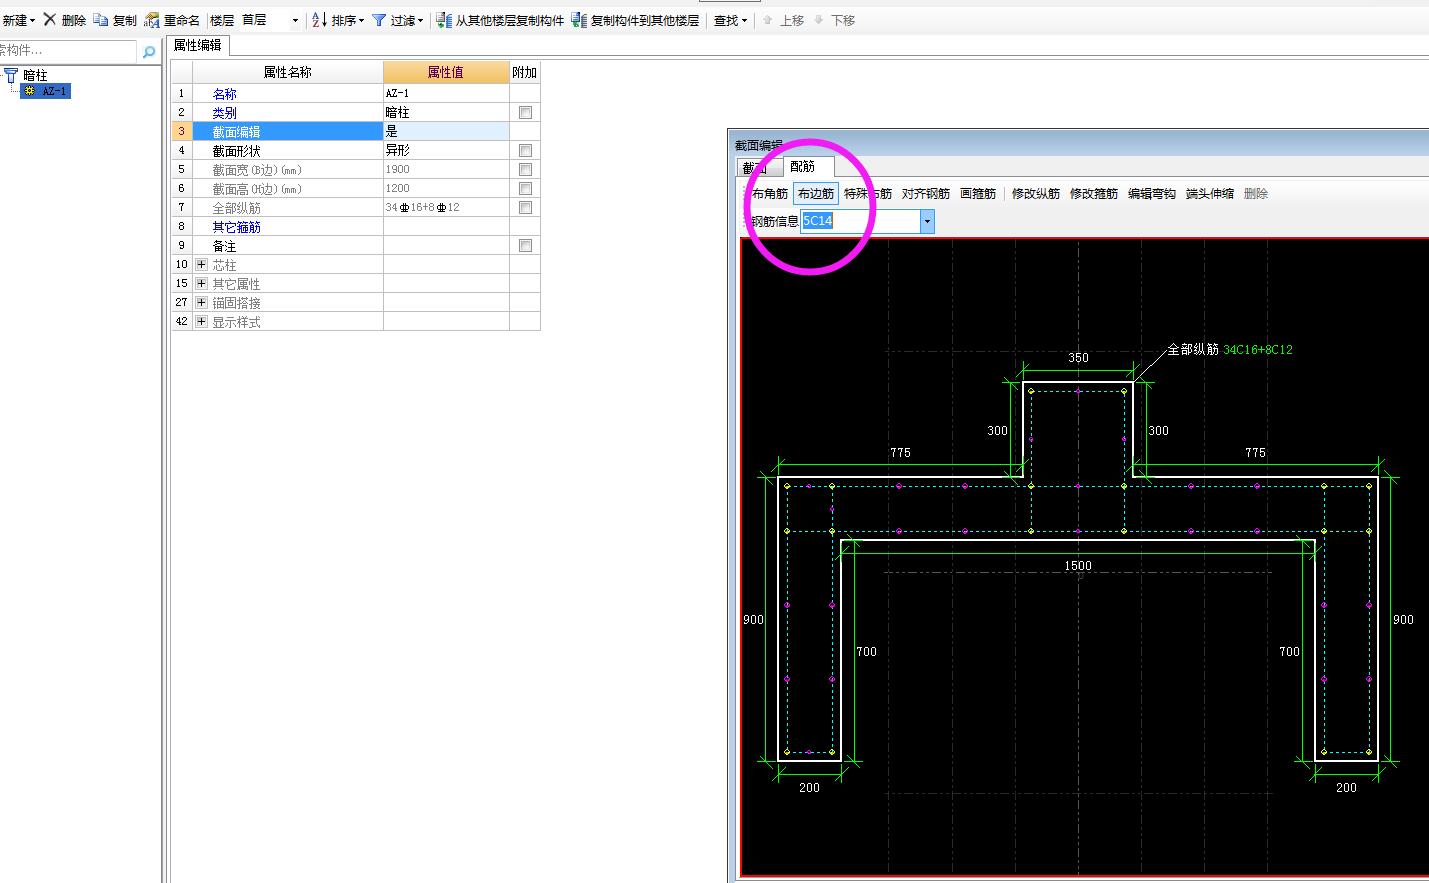The image size is (1429, 883).
Task: Click the 端头伸缩 toolbar button
Action: 1210,194
